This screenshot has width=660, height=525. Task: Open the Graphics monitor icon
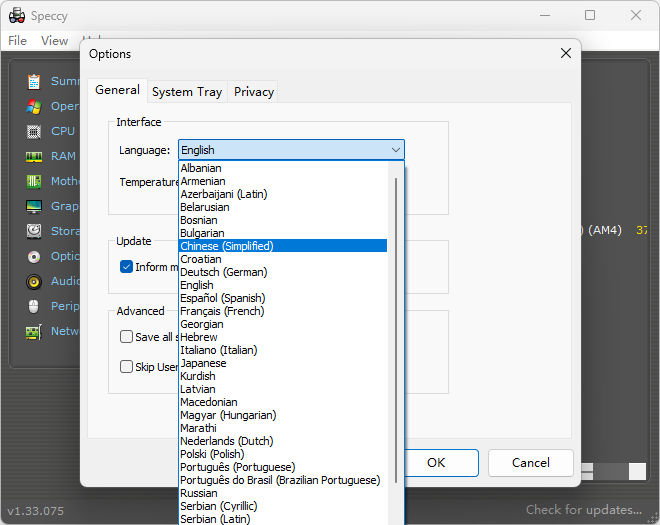click(x=34, y=206)
